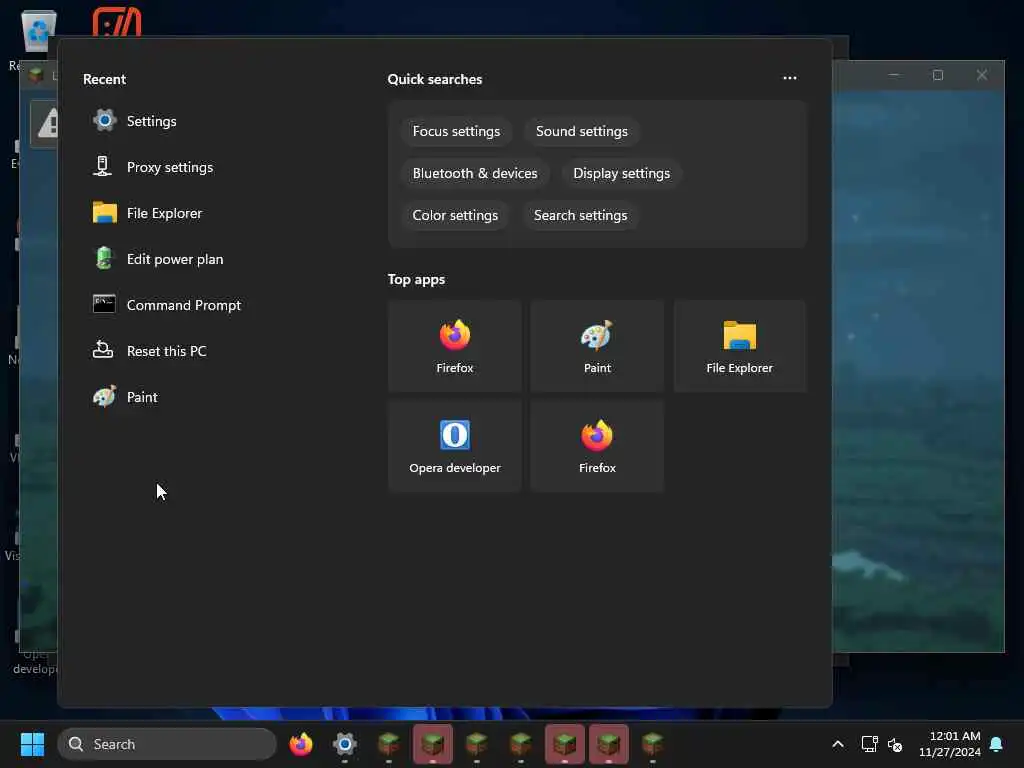1024x768 pixels.
Task: Open muted volume tray icon
Action: [895, 744]
